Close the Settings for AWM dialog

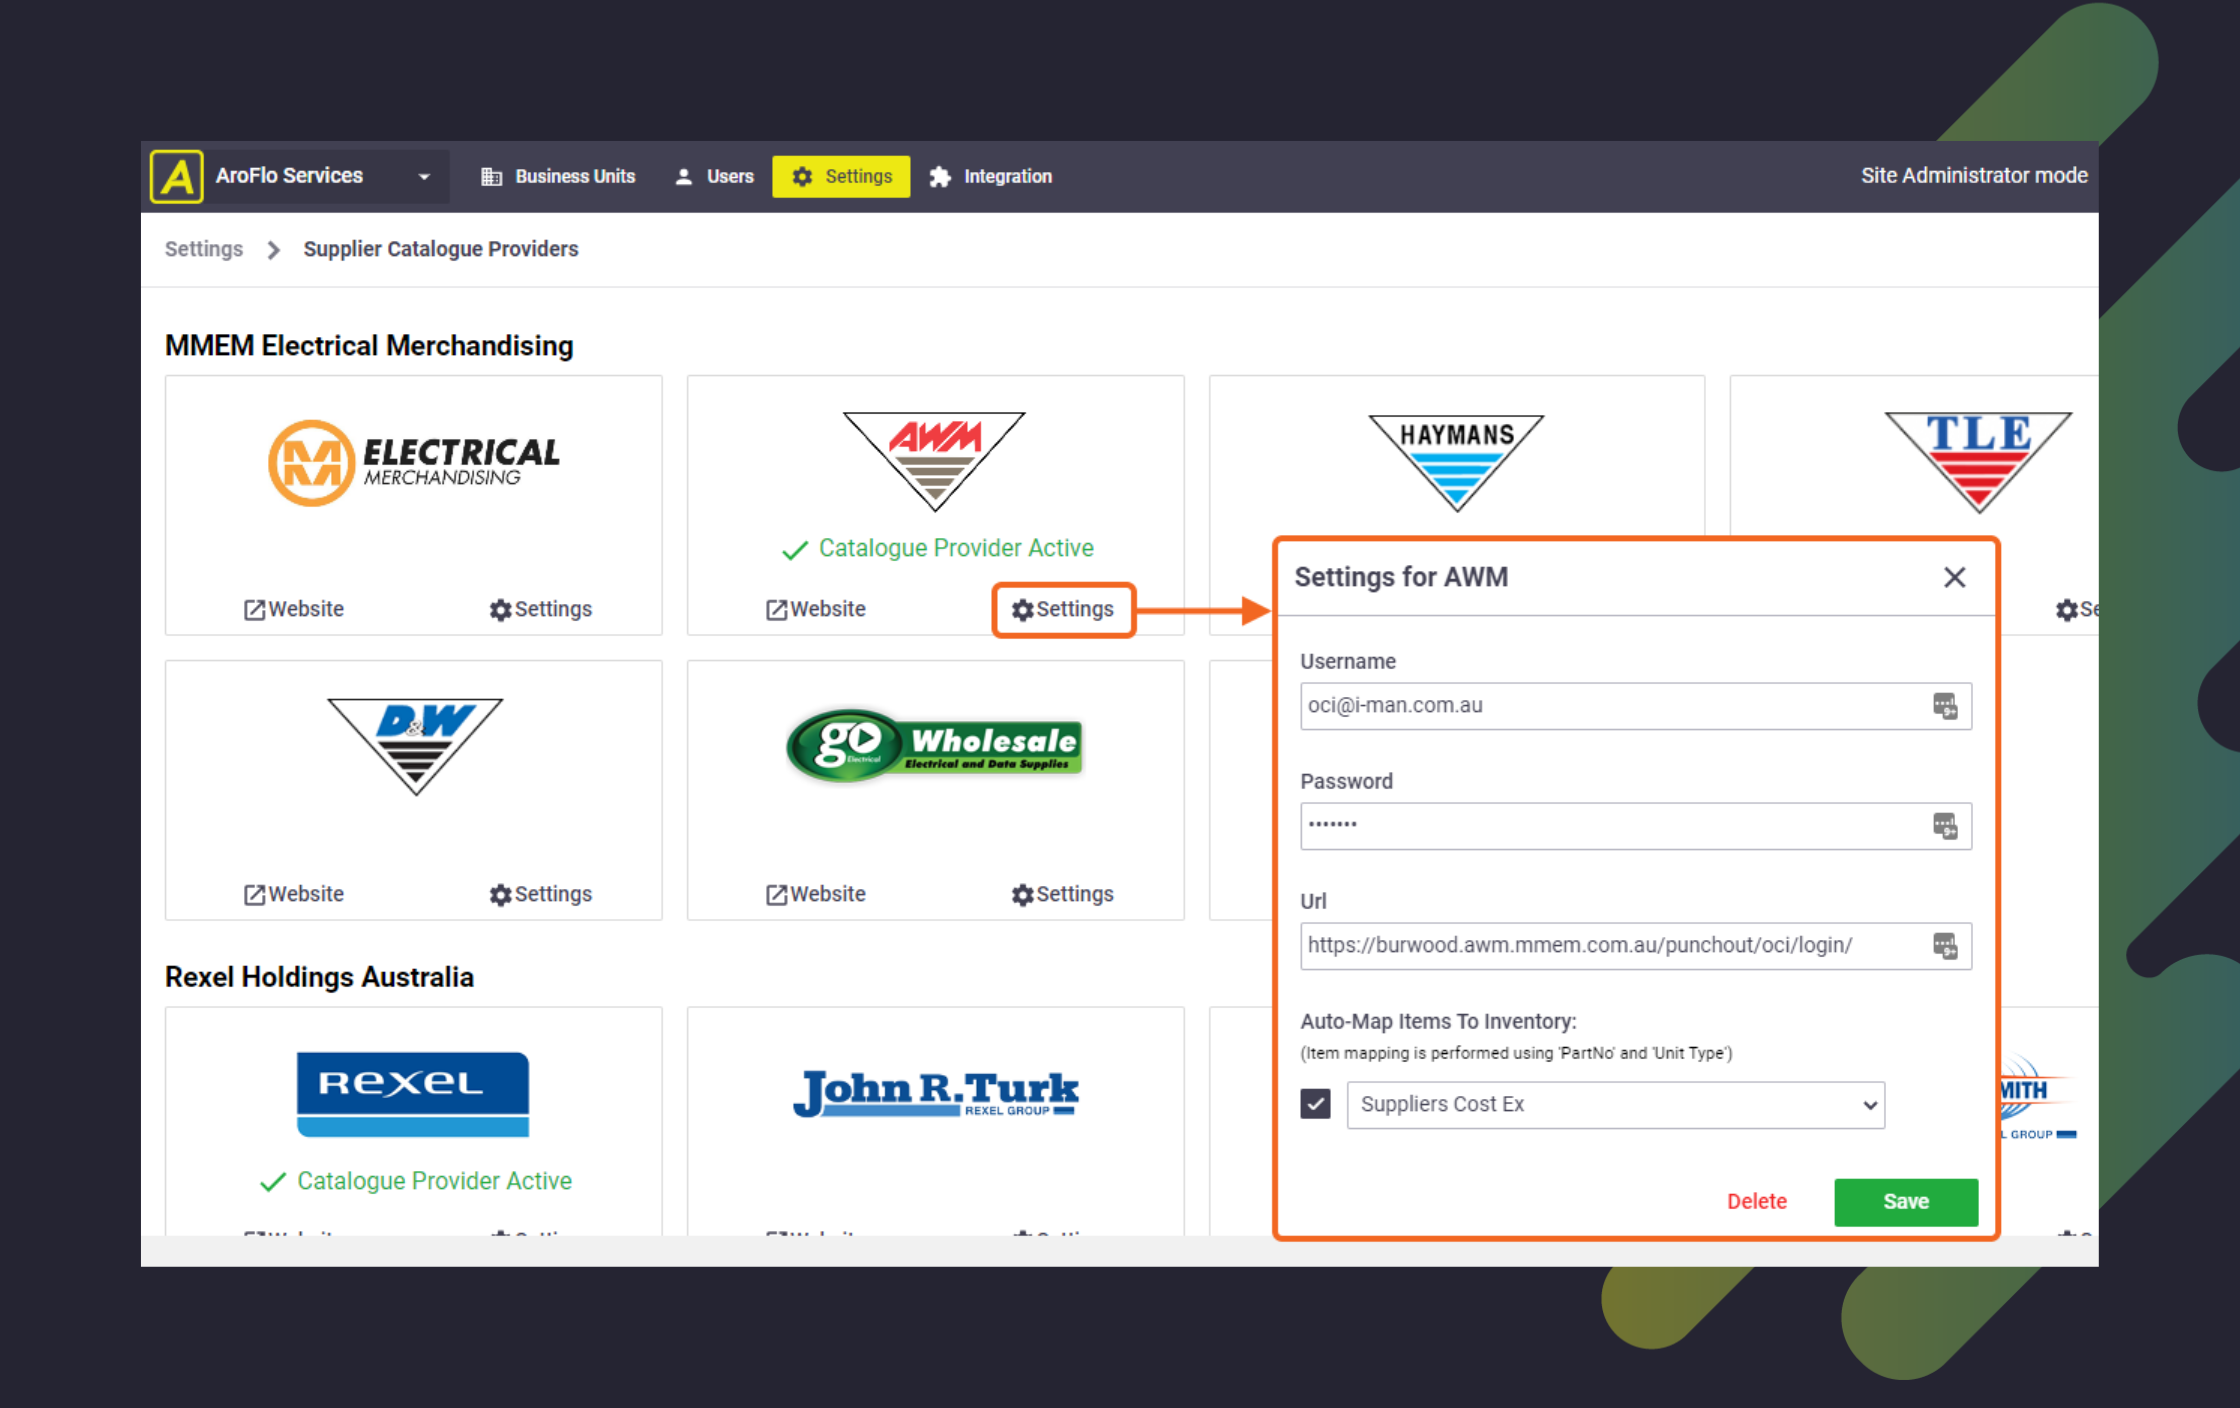1955,577
